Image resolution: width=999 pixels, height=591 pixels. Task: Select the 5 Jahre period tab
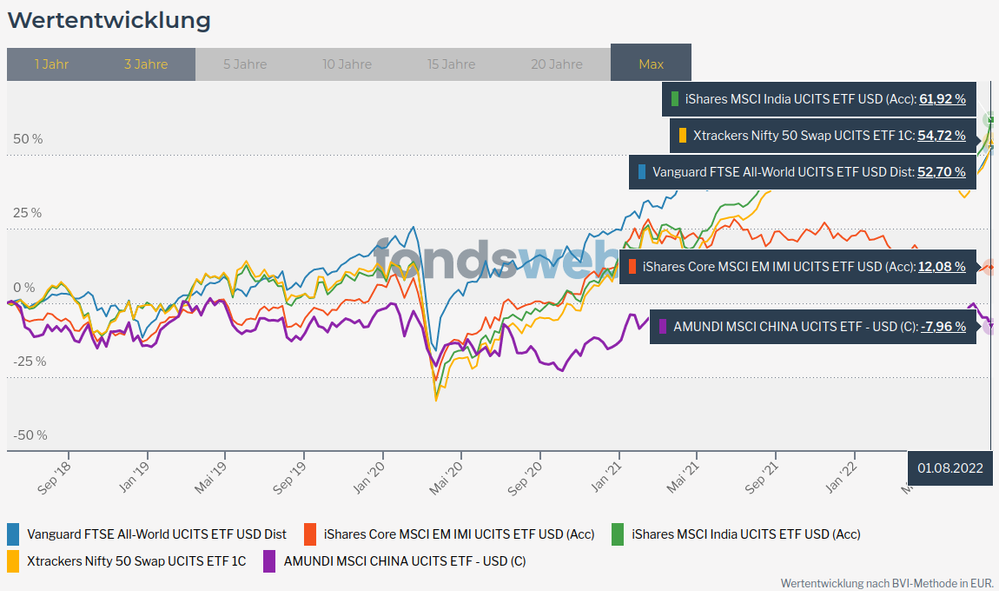(245, 64)
